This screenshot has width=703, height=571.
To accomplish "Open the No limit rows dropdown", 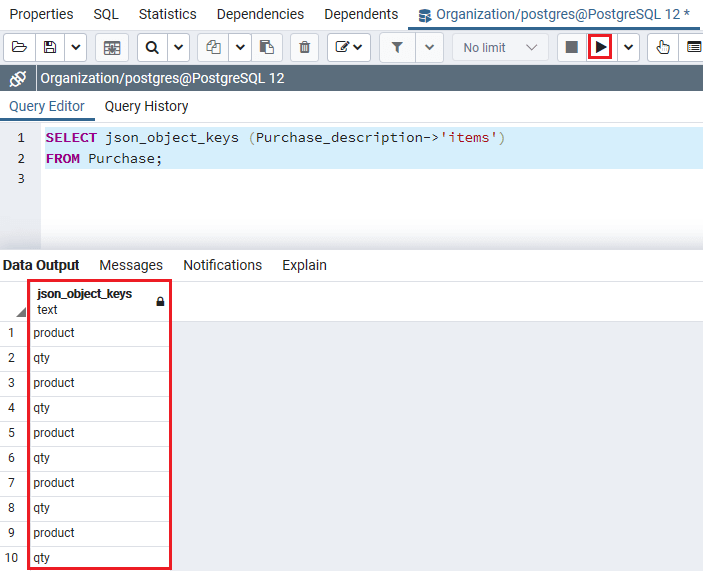I will click(x=499, y=47).
